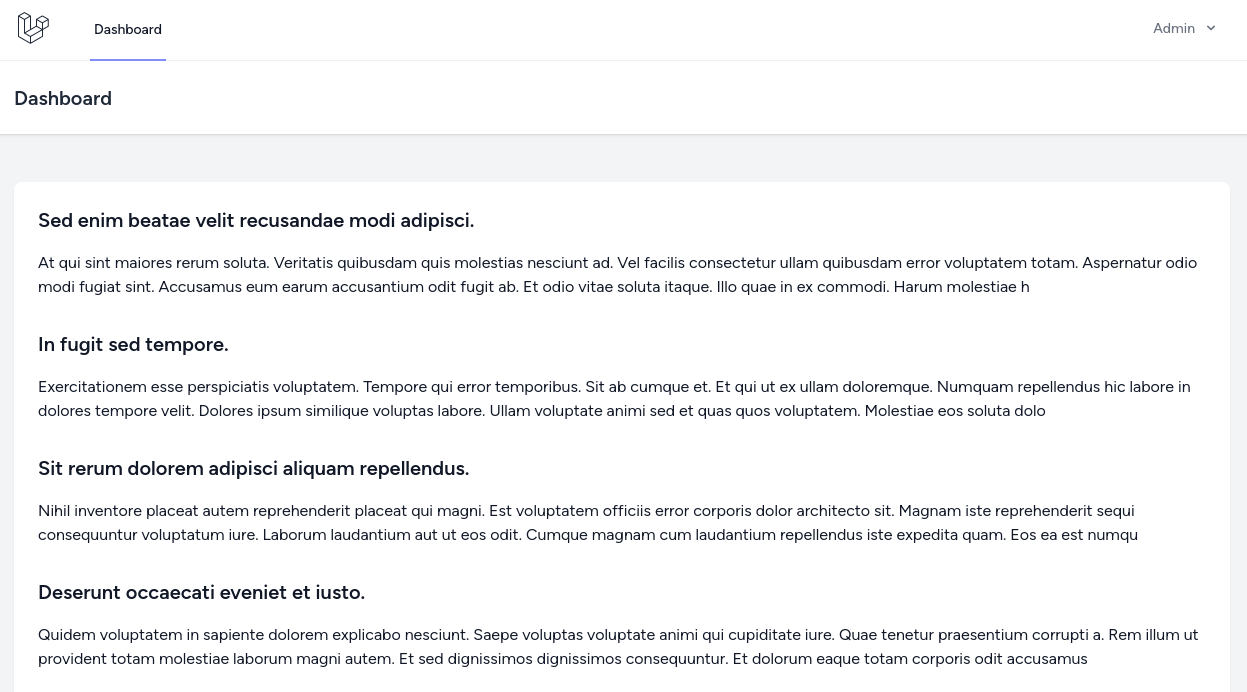The height and width of the screenshot is (692, 1247).
Task: Click the Admin username label
Action: click(x=1174, y=28)
